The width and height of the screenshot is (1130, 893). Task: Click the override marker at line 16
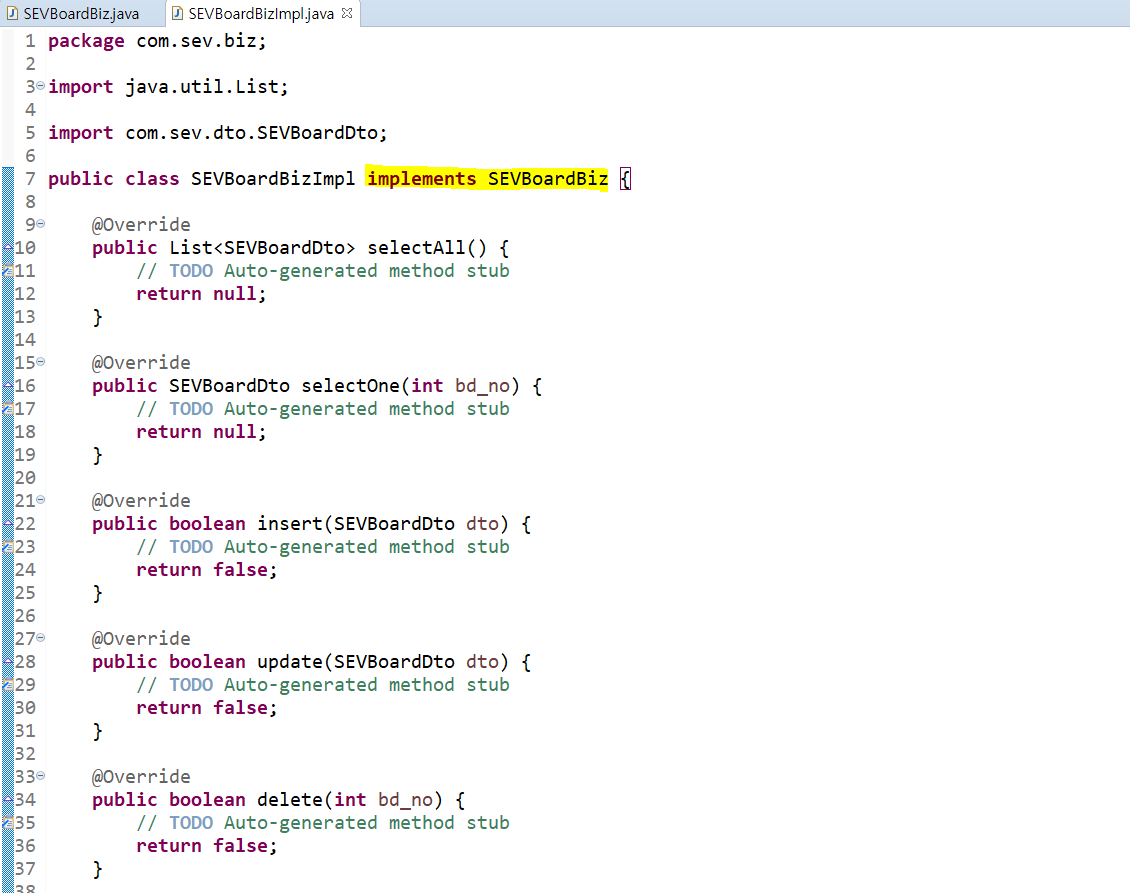[x=8, y=386]
